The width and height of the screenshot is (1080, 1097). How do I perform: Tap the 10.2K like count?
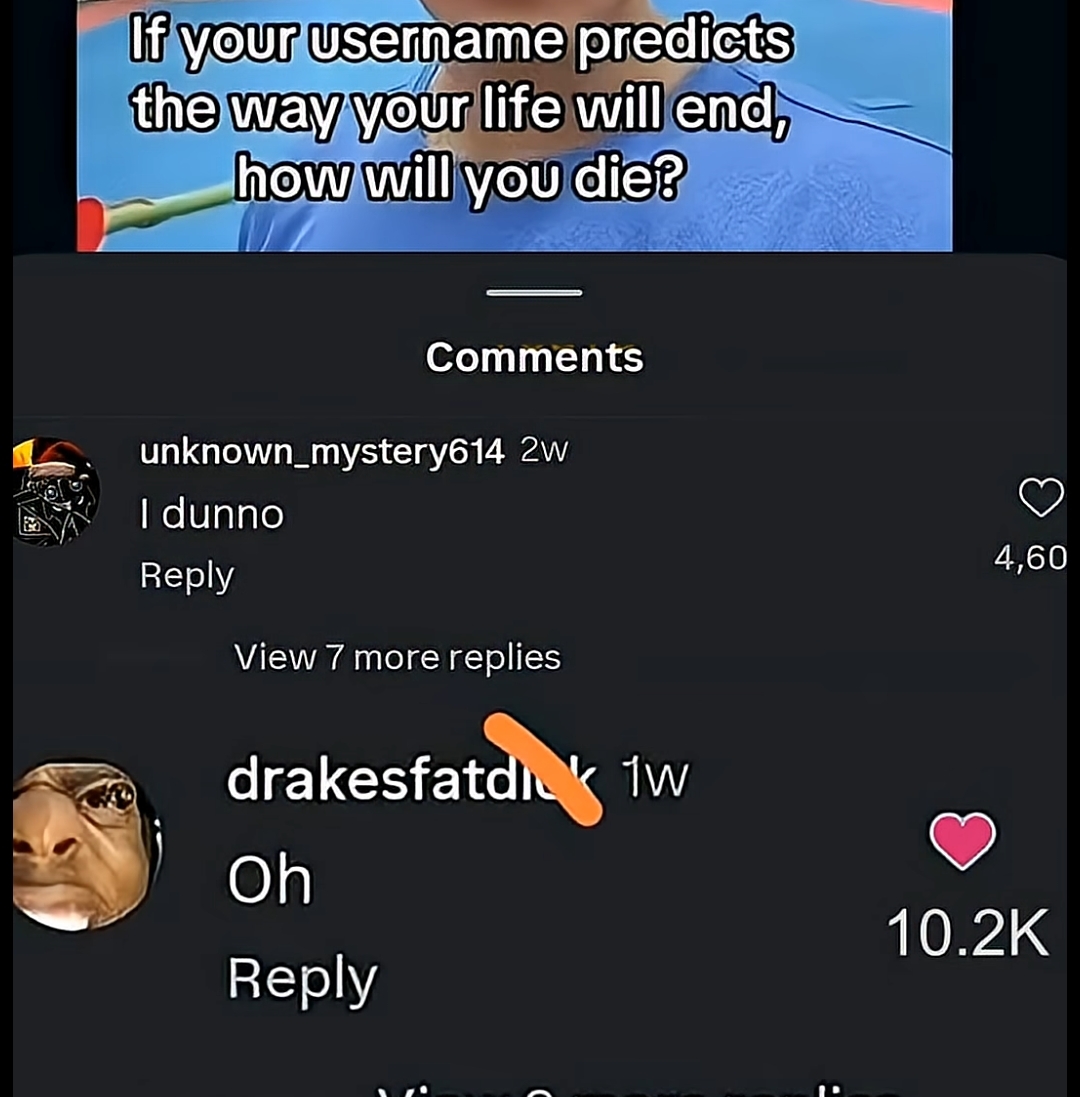pos(968,933)
